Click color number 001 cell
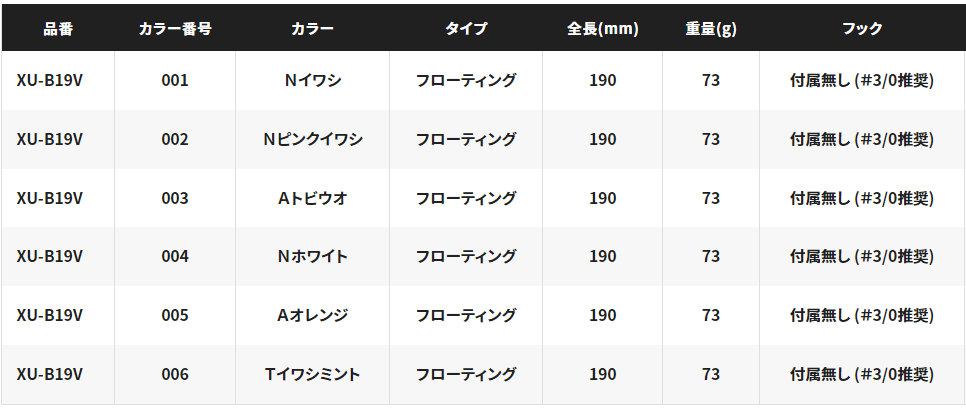966x409 pixels. (x=175, y=81)
